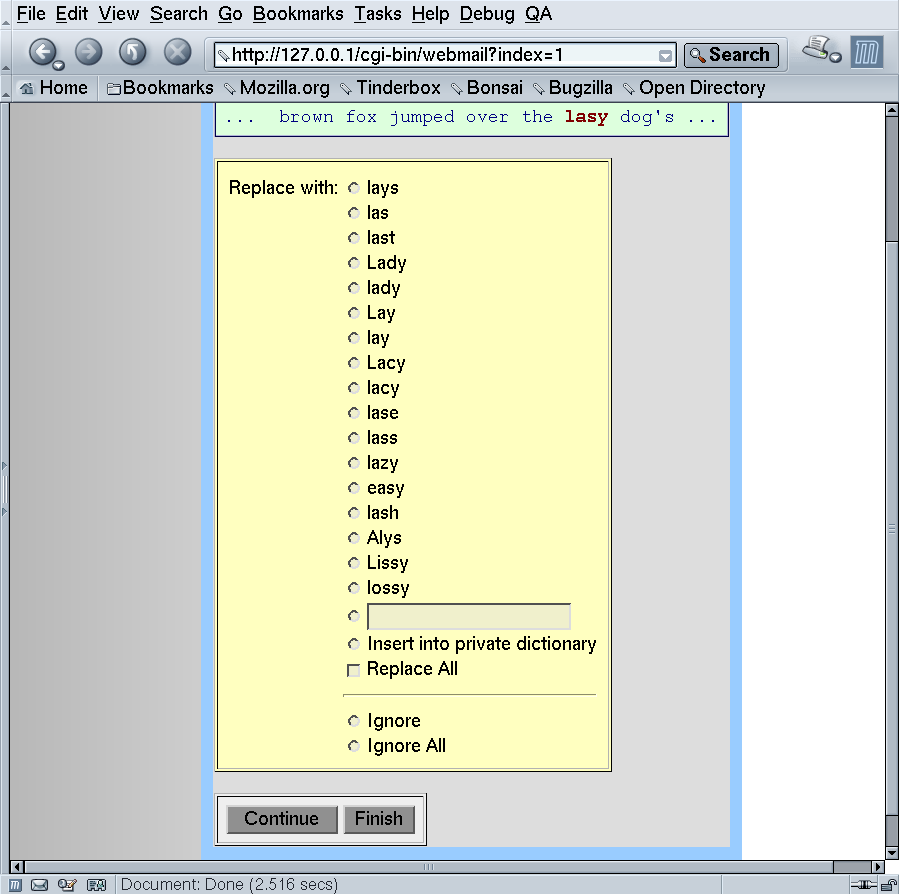899x894 pixels.
Task: Open the URL history dropdown arrow
Action: (665, 56)
